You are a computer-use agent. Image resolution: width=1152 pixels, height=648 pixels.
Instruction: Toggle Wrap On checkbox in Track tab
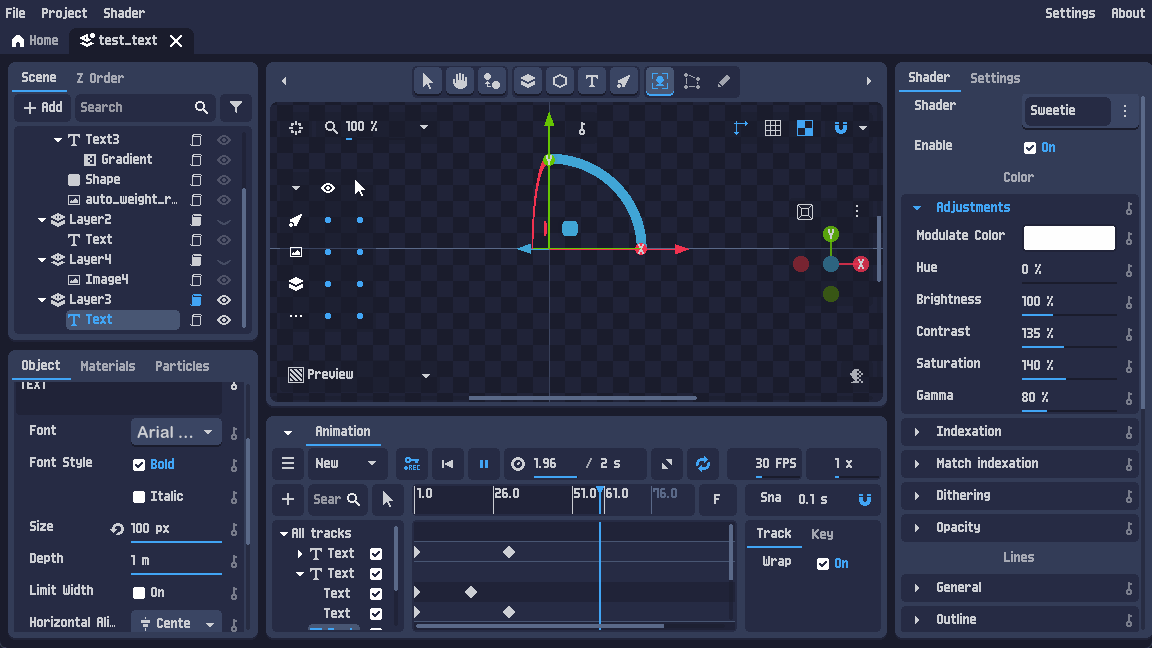click(823, 564)
